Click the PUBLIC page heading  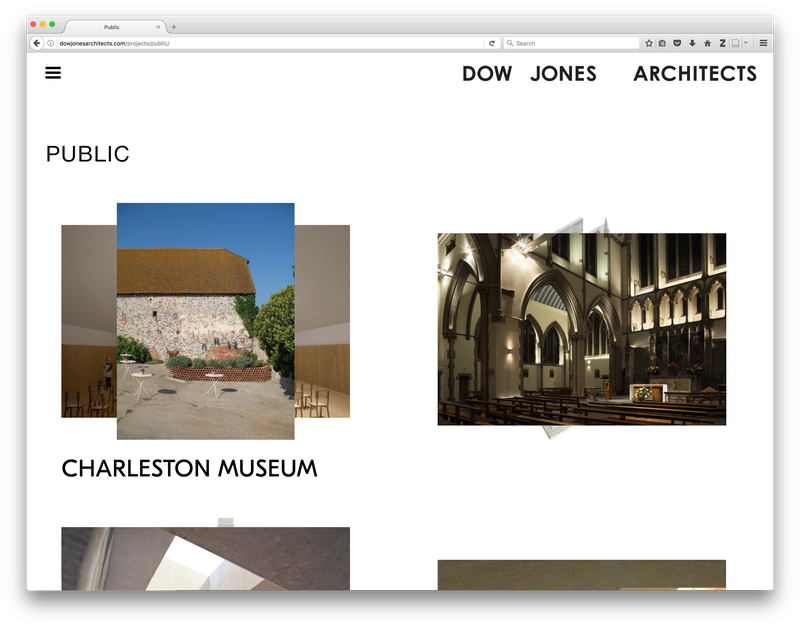pyautogui.click(x=87, y=154)
